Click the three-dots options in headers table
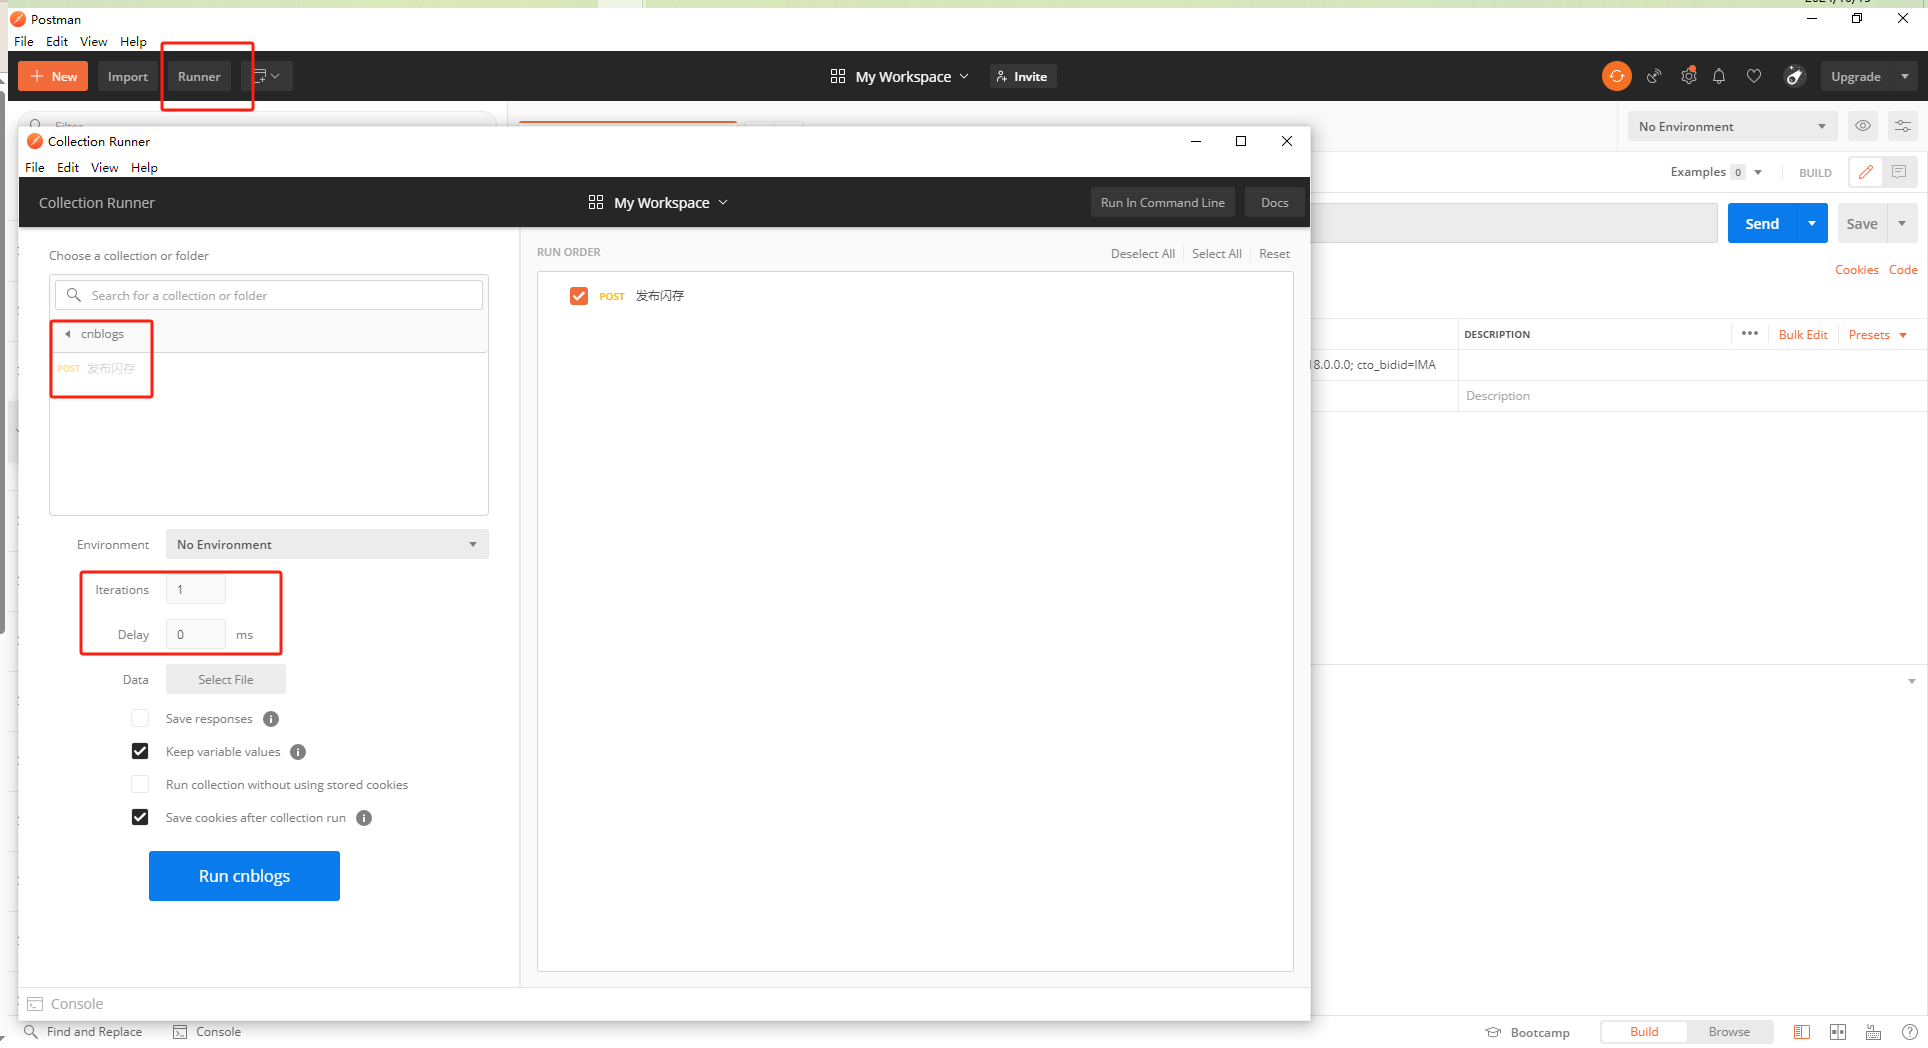Screen dimensions: 1928x1048 point(1750,334)
